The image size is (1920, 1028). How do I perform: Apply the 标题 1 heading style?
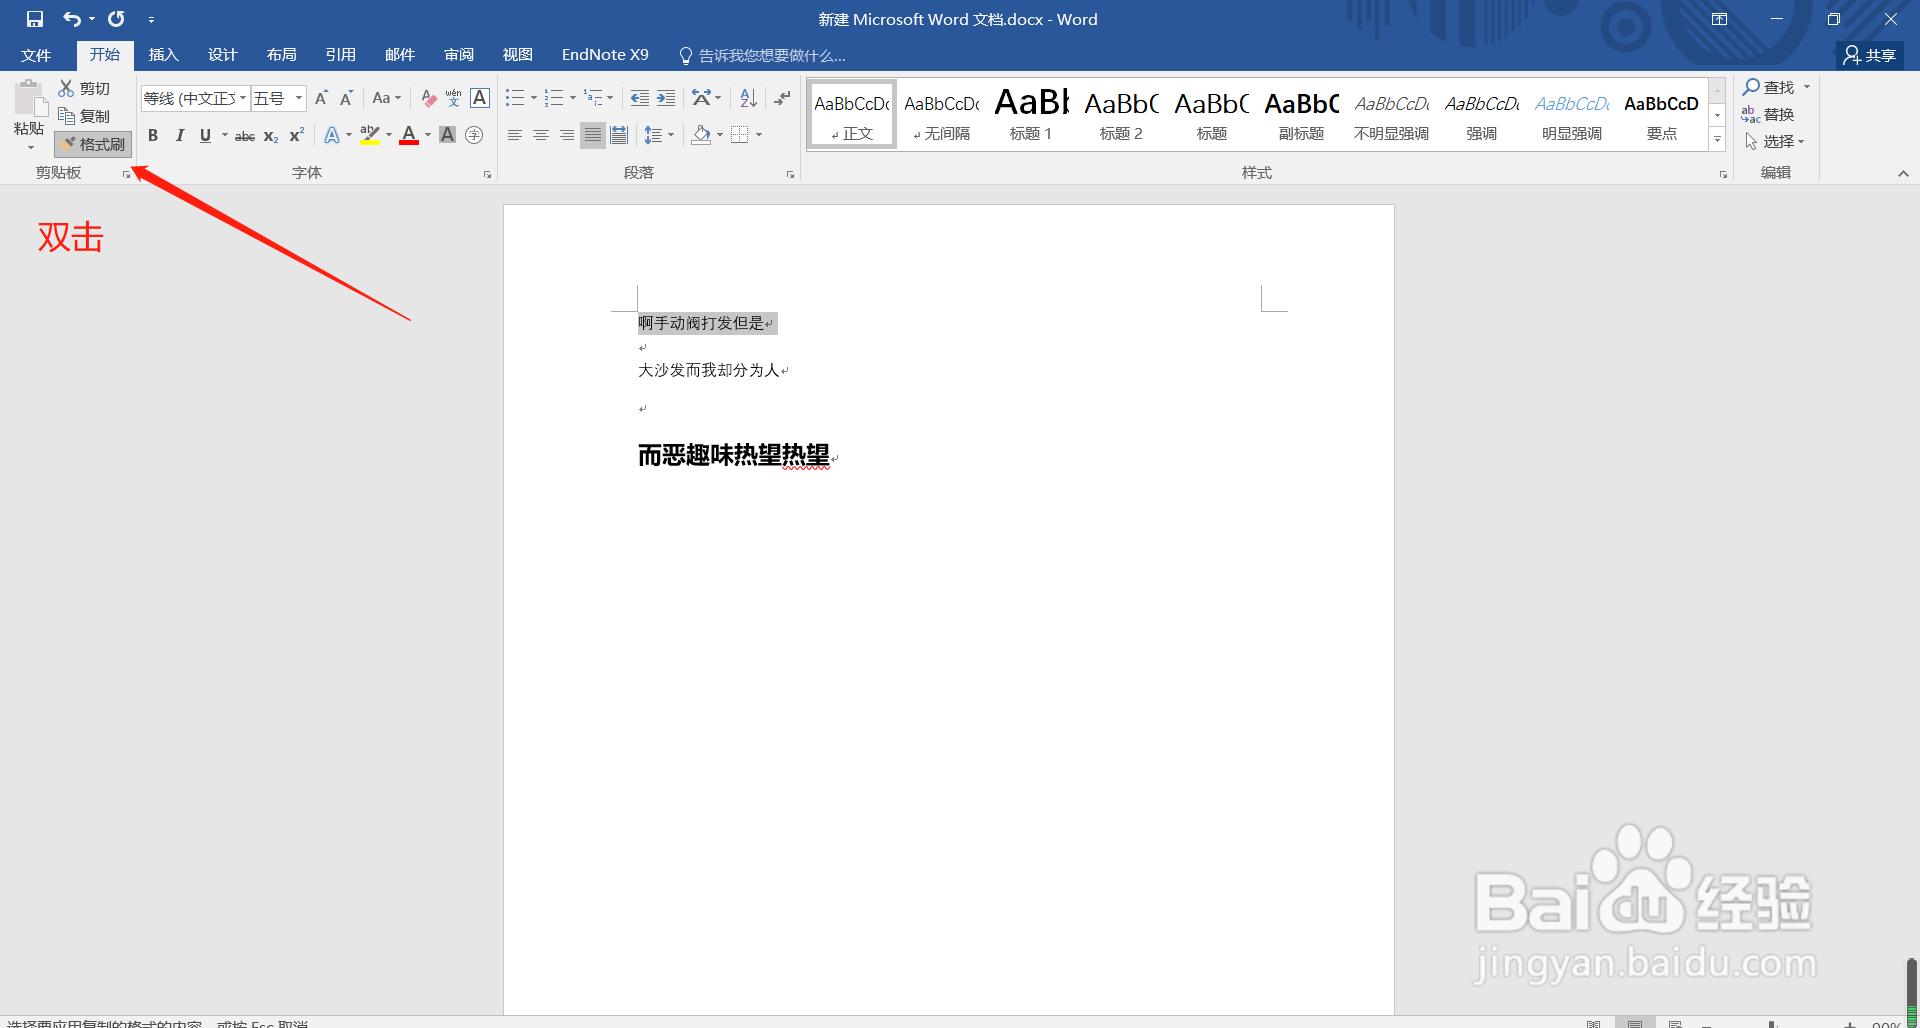[x=1031, y=115]
